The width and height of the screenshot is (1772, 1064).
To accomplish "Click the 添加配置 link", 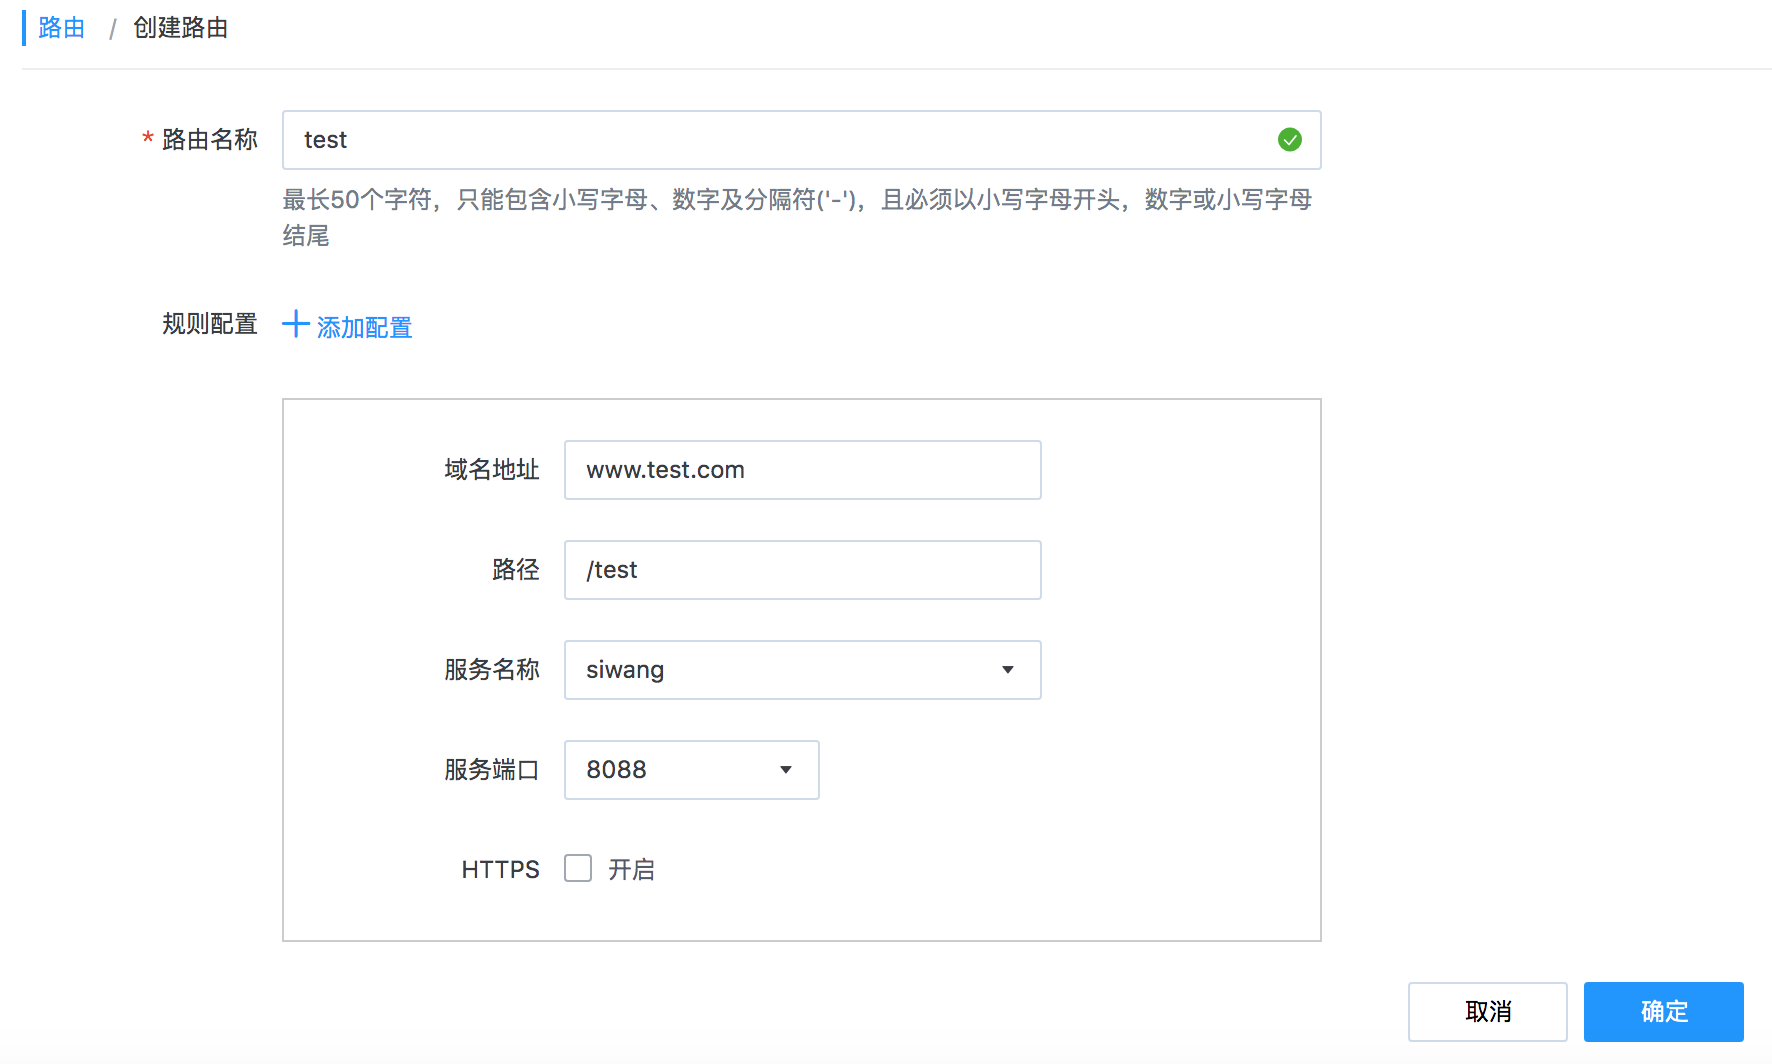I will tap(363, 327).
